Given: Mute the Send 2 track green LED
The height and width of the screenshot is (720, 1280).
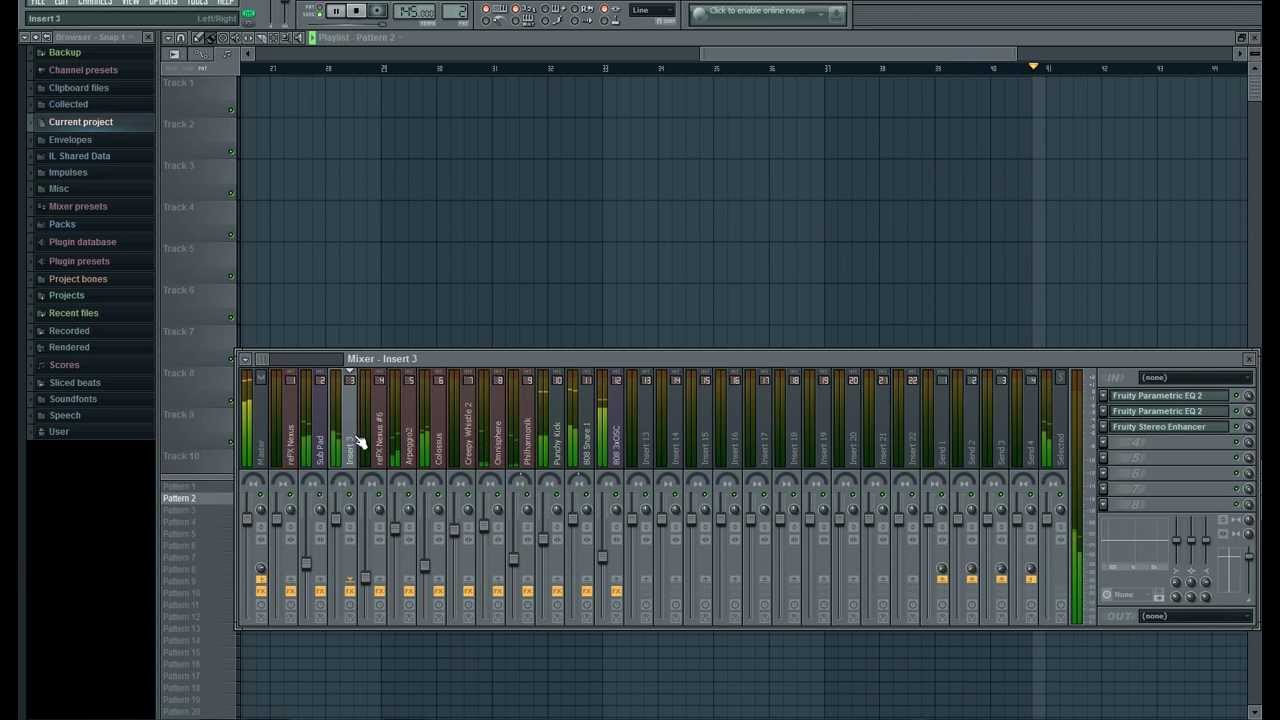Looking at the screenshot, I should point(971,496).
